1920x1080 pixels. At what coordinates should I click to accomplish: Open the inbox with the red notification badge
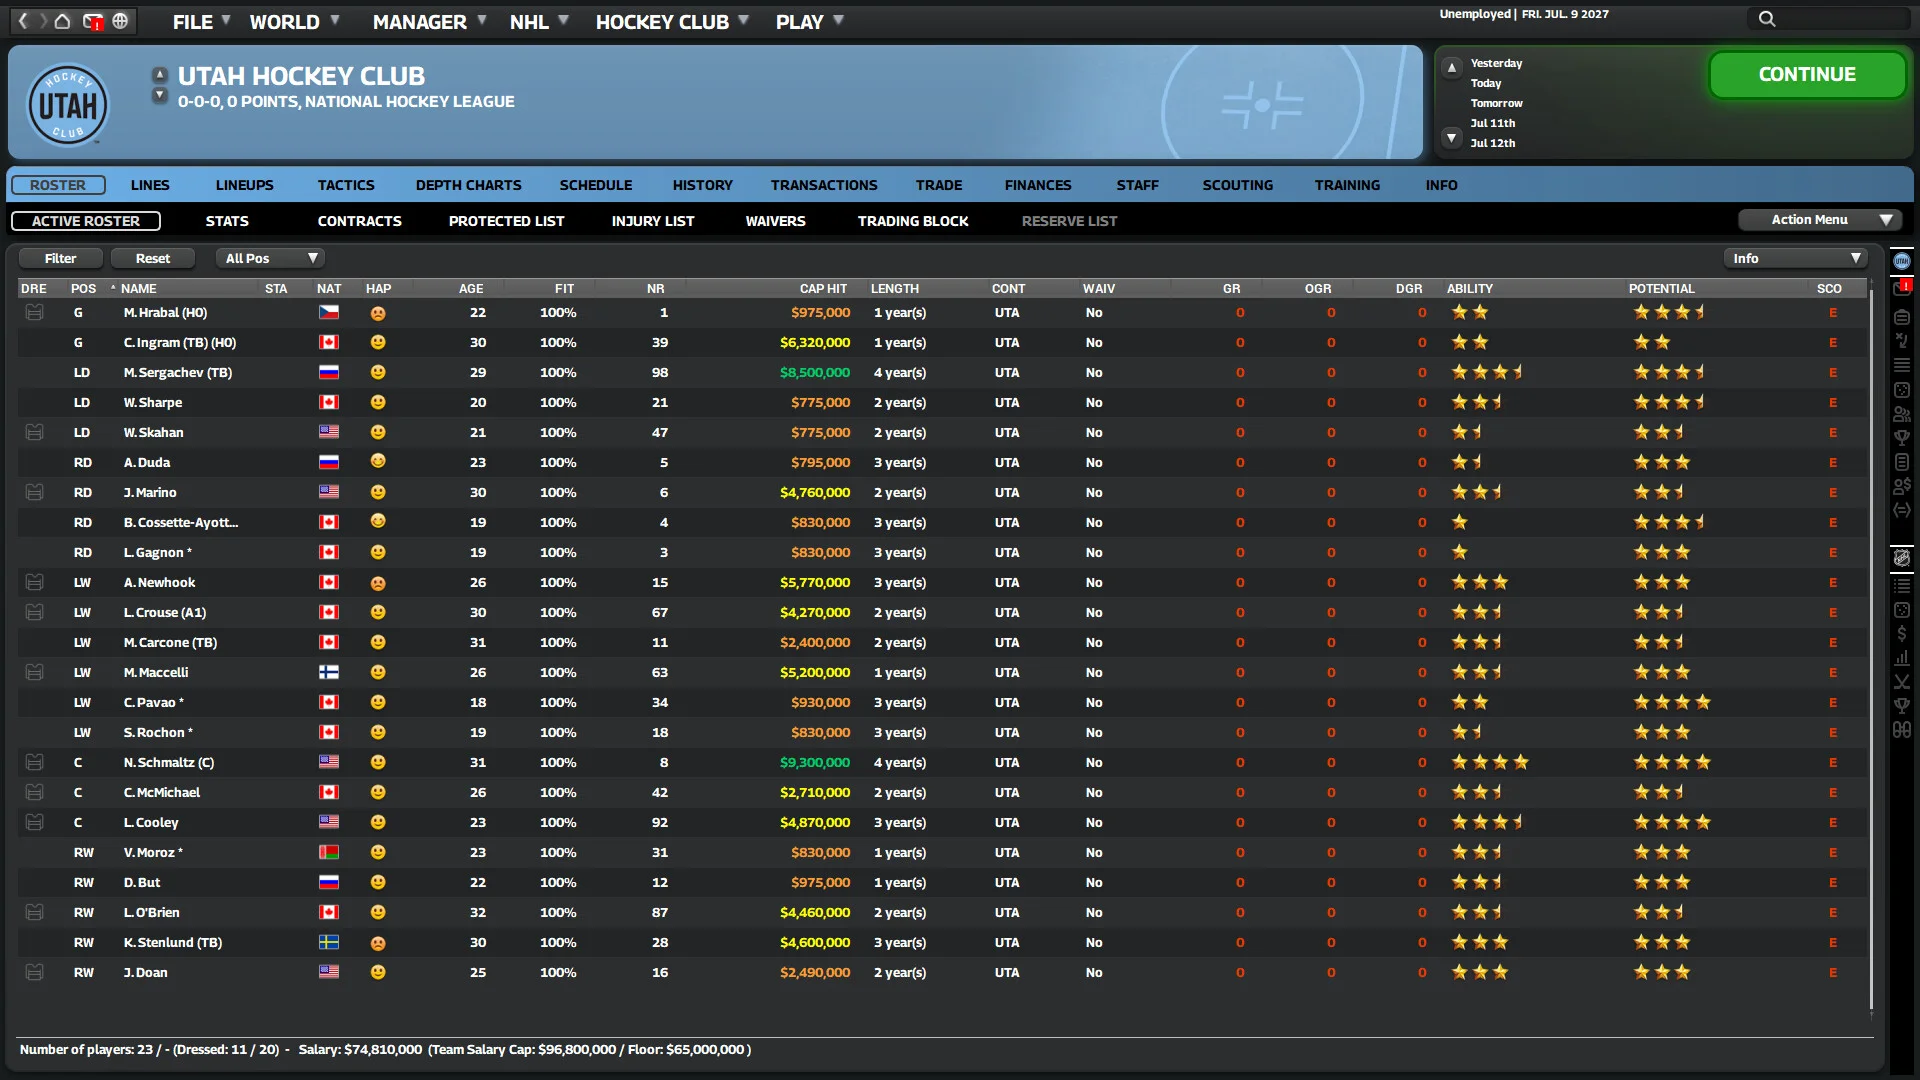(93, 20)
